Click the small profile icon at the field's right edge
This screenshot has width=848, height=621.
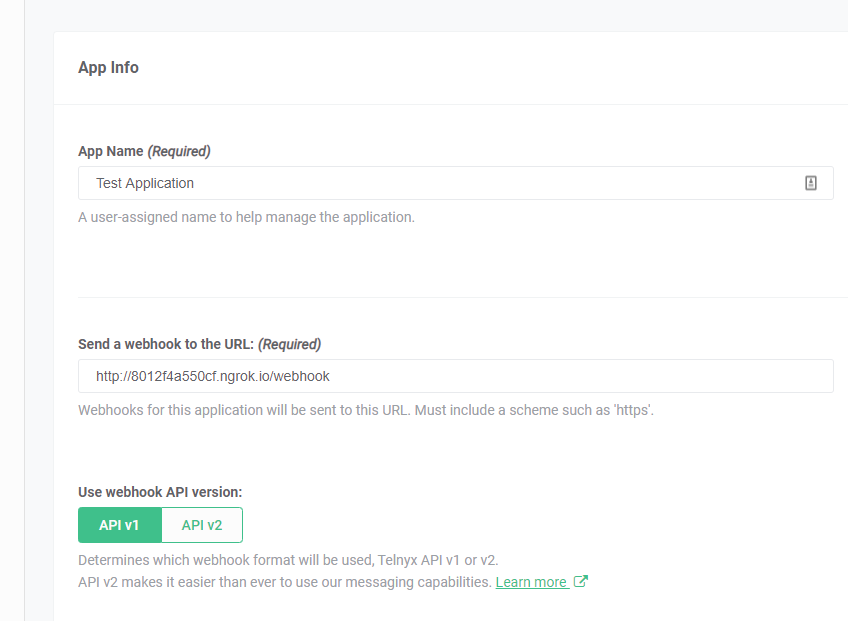(x=810, y=183)
